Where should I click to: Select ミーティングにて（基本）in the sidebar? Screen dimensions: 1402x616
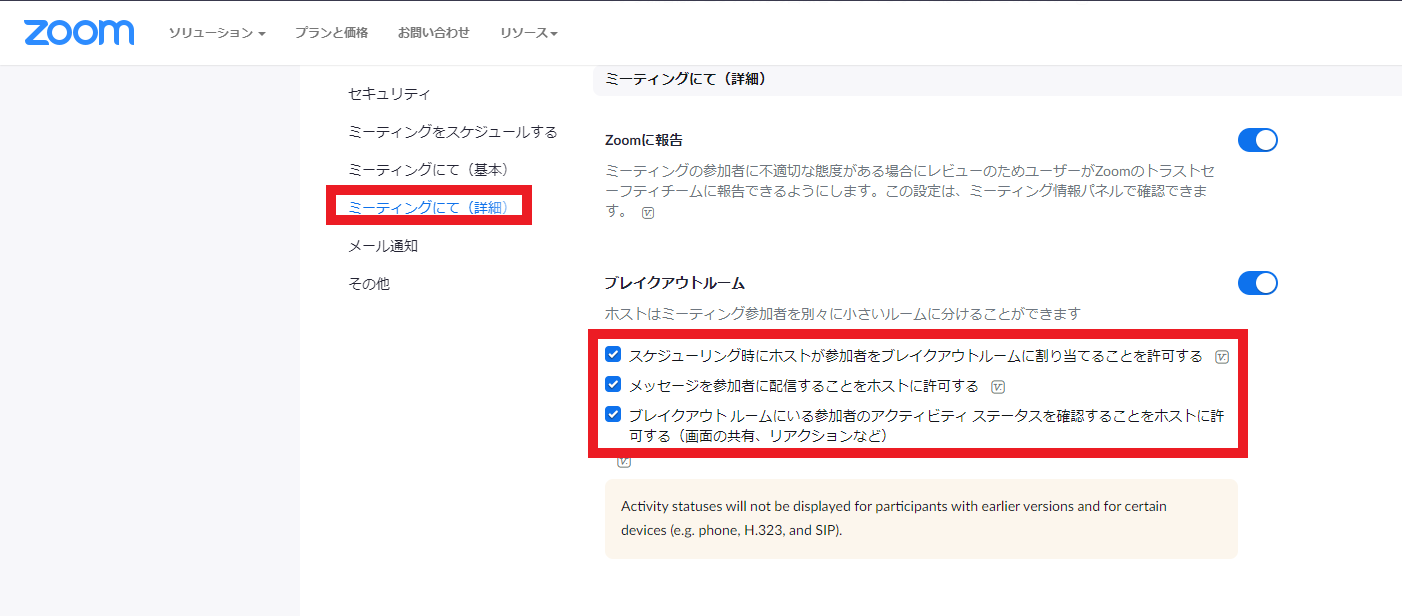pos(427,169)
